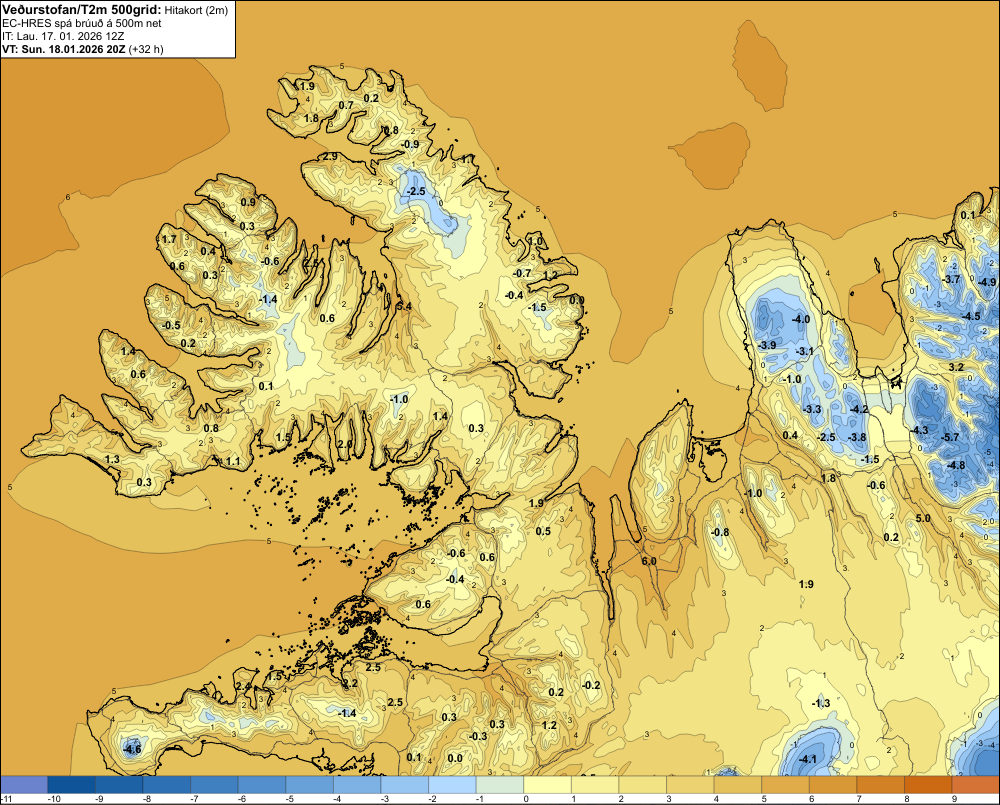1000x805 pixels.
Task: Click the temperature value '-3.8'
Action: (x=857, y=437)
